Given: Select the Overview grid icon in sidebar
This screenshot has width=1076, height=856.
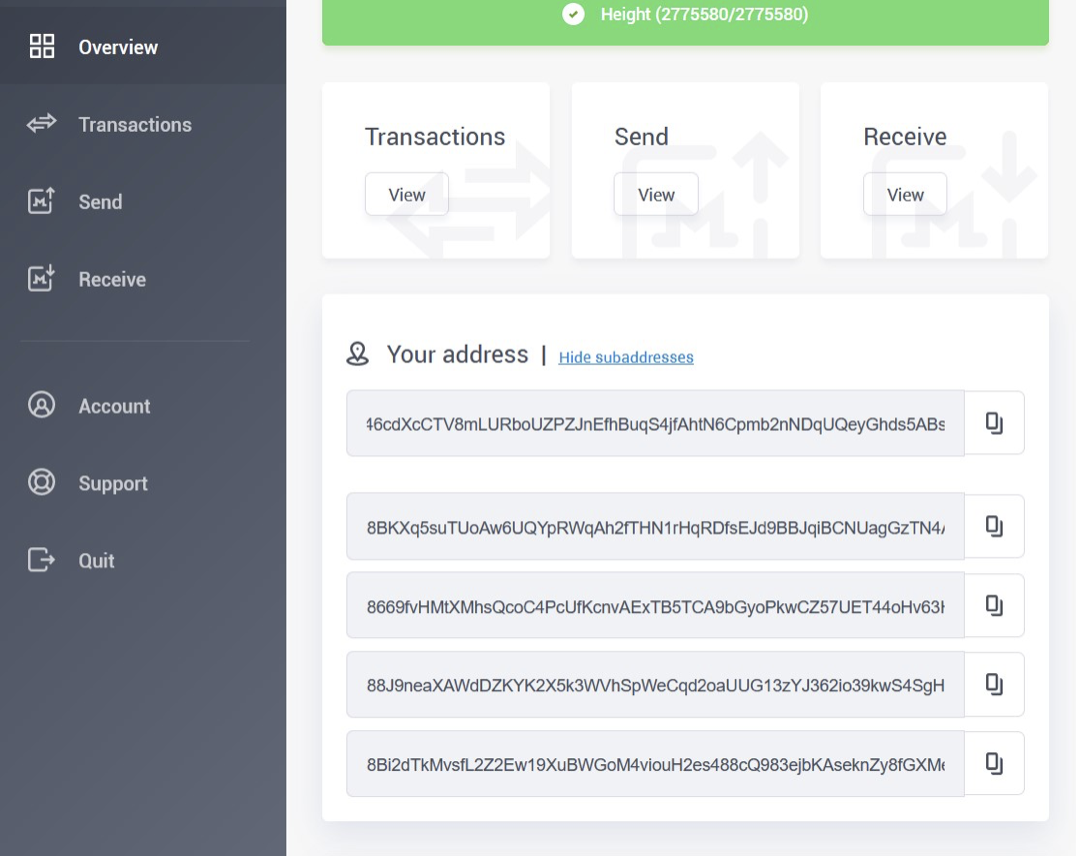Looking at the screenshot, I should [x=42, y=46].
